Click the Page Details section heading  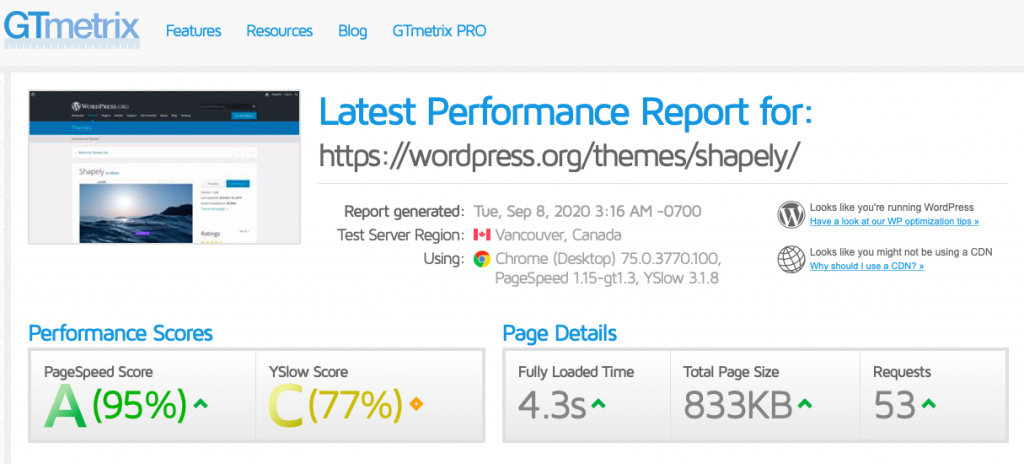(x=560, y=333)
